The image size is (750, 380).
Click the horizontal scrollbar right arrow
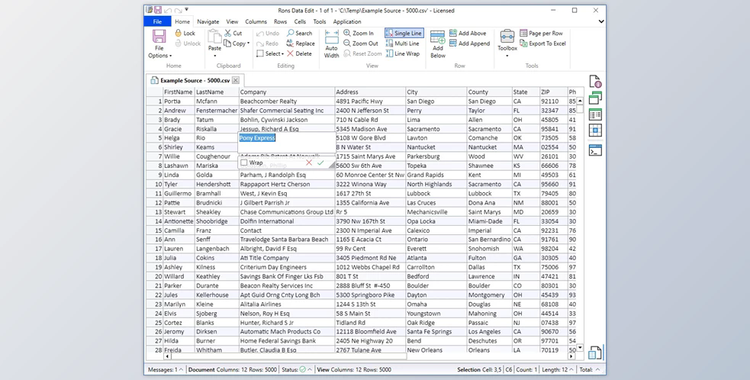(x=571, y=357)
